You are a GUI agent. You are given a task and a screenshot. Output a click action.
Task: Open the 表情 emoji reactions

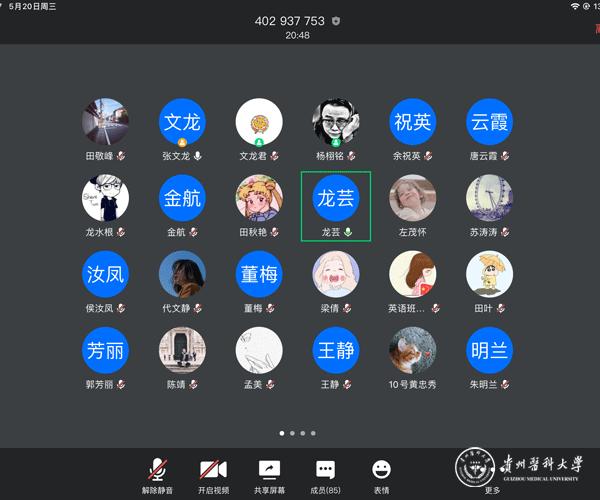pos(381,473)
